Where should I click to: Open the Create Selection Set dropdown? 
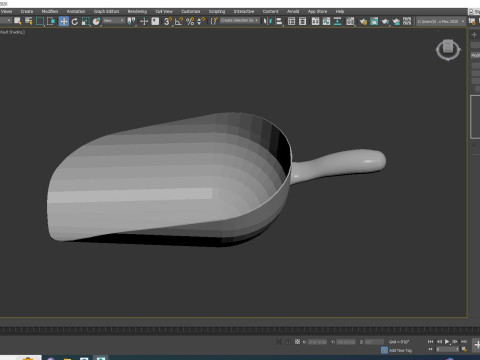click(x=240, y=21)
